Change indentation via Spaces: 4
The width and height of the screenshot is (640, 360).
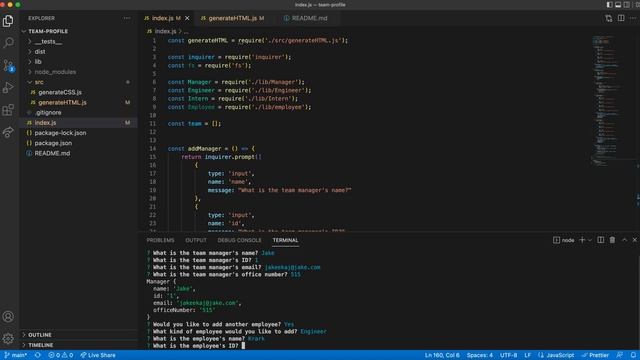(480, 355)
